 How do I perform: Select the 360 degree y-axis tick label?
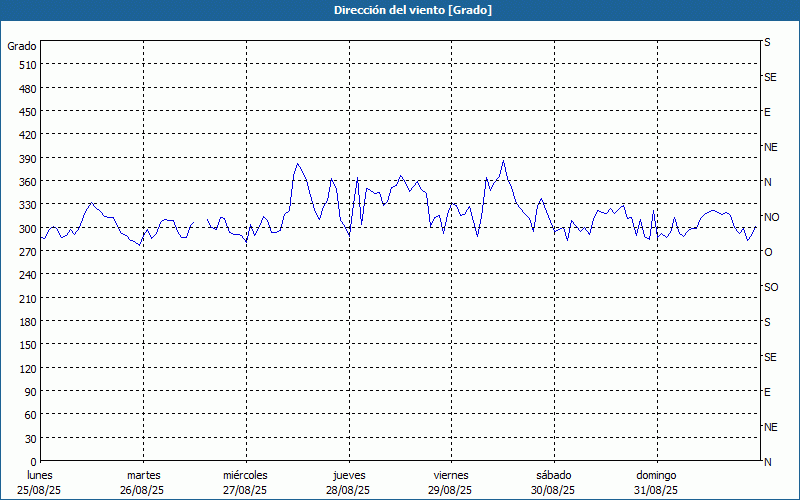[x=27, y=182]
